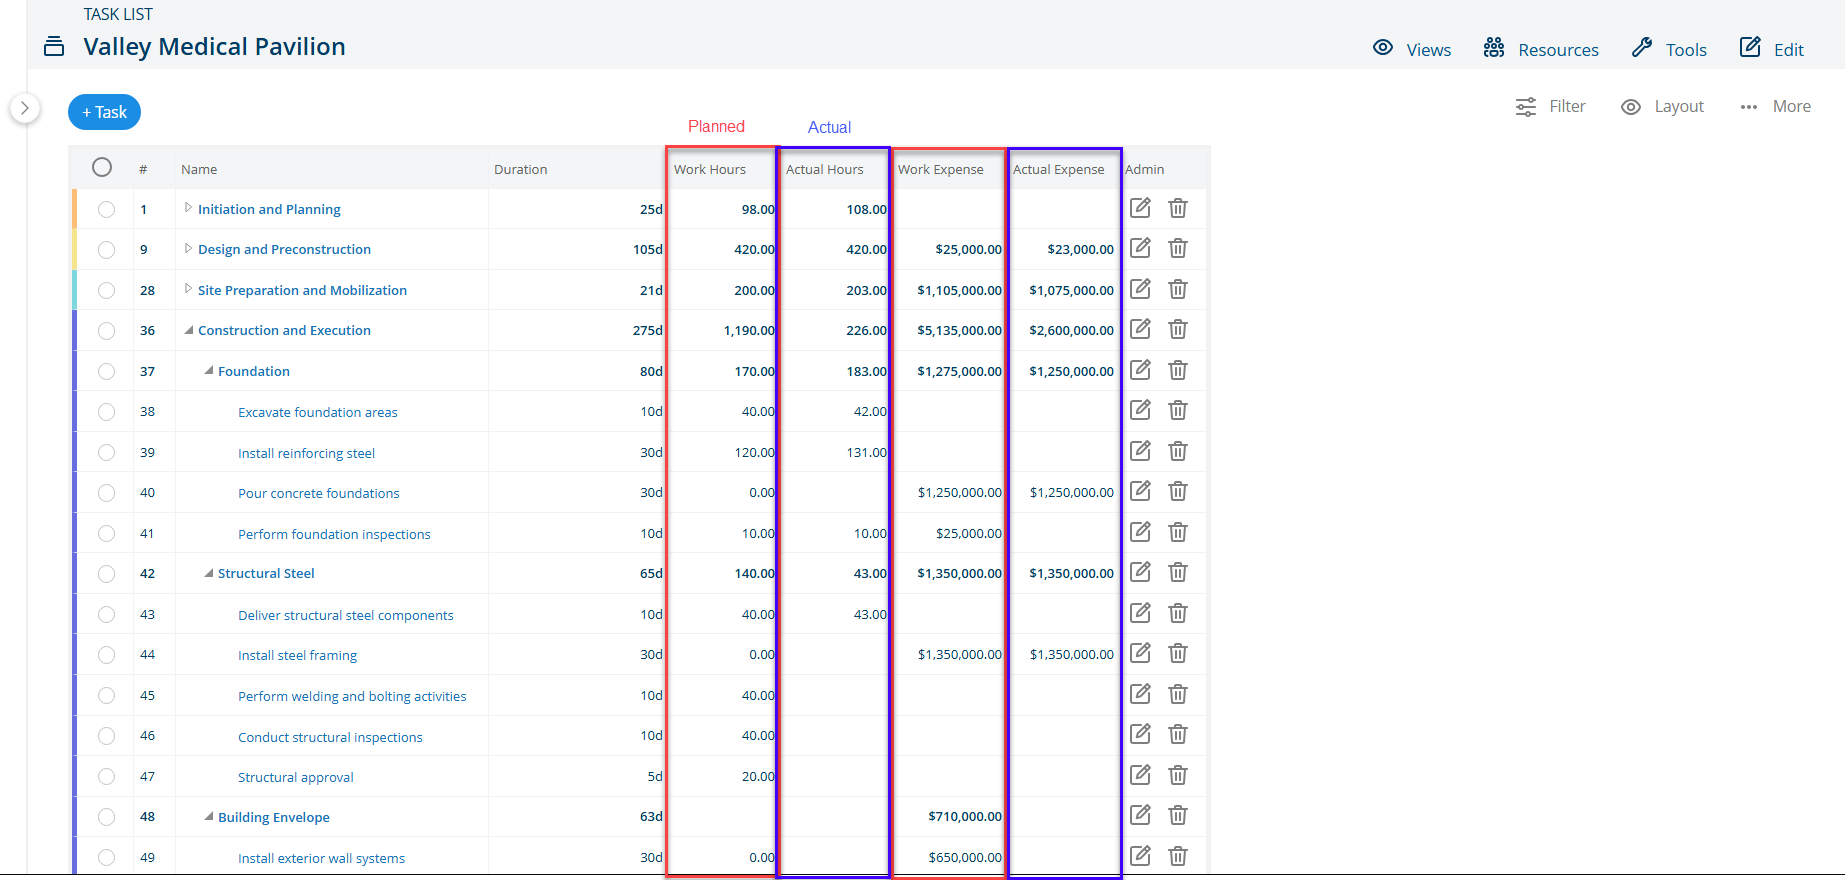
Task: Expand the Initiation and Planning group
Action: (188, 208)
